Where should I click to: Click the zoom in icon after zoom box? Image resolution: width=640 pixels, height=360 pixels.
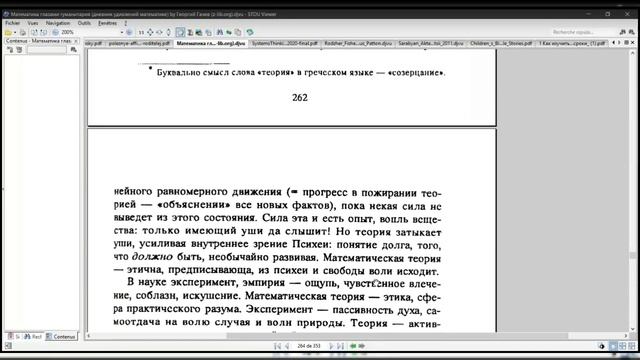click(x=129, y=32)
